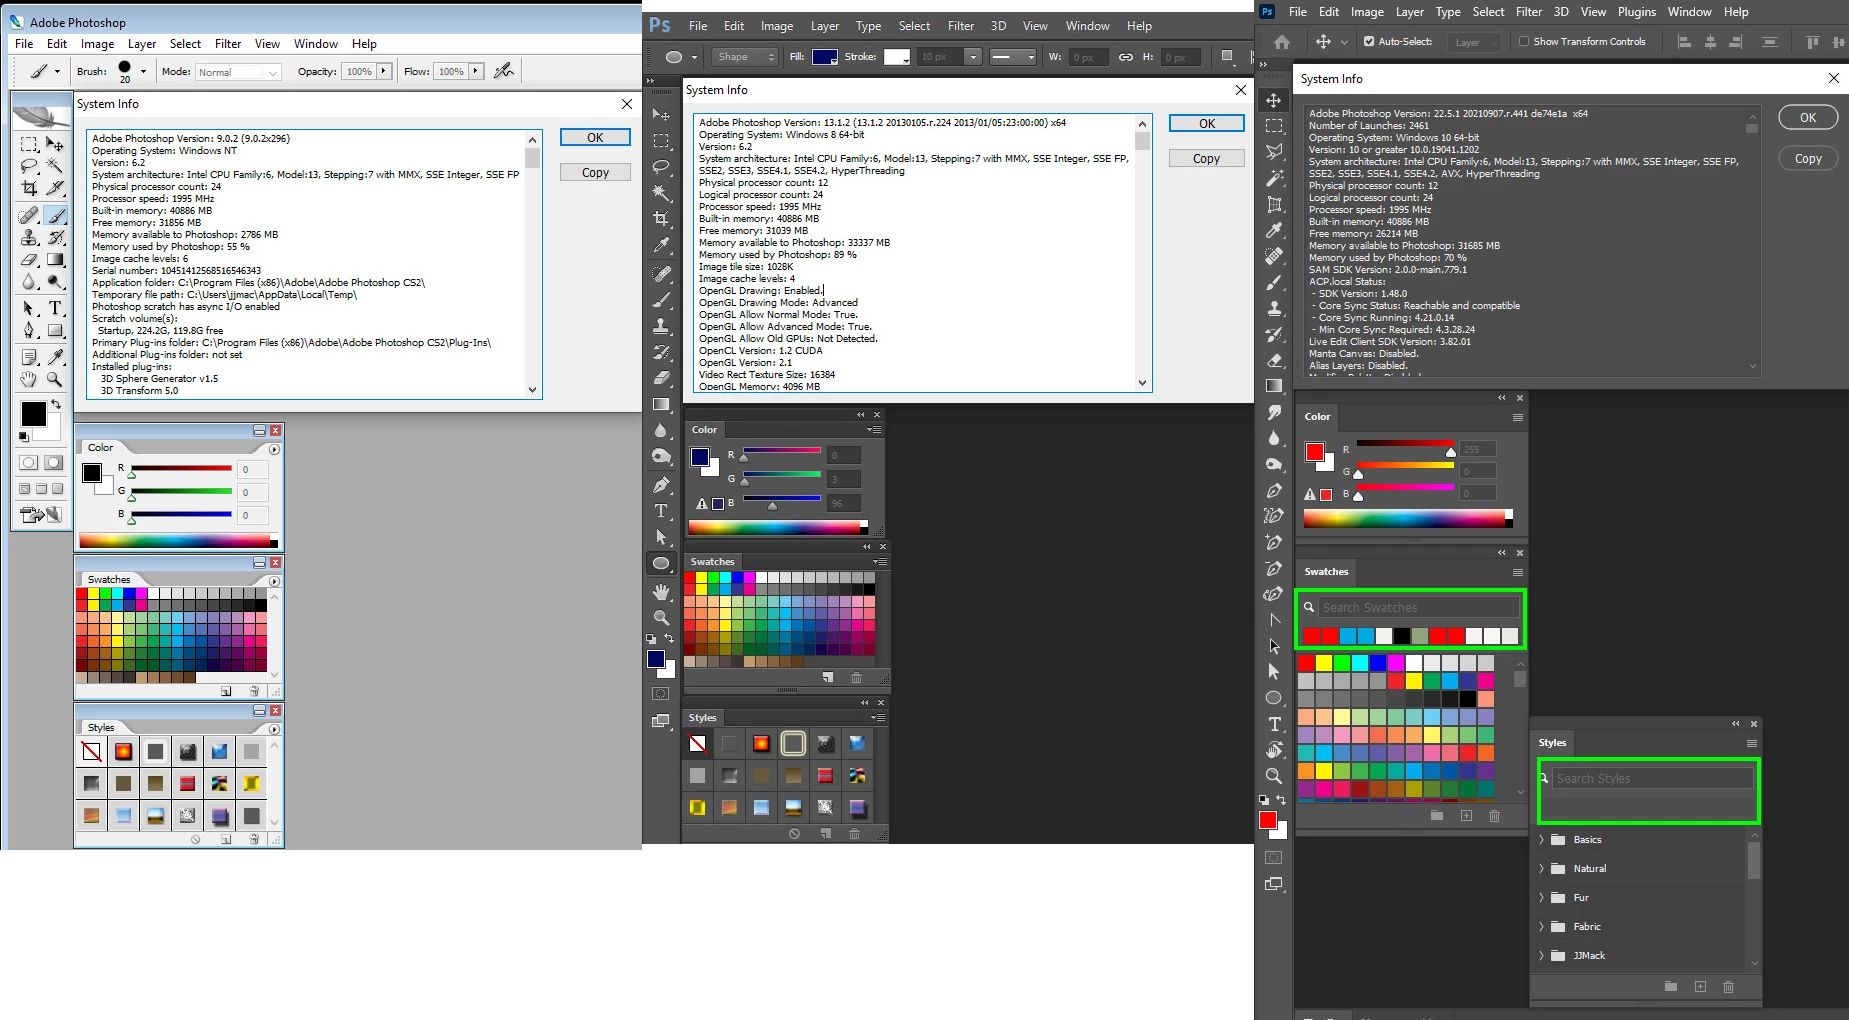Select Polygonal Lasso tool in right Photoshop toolbar
Viewport: 1849px width, 1020px height.
point(1274,152)
